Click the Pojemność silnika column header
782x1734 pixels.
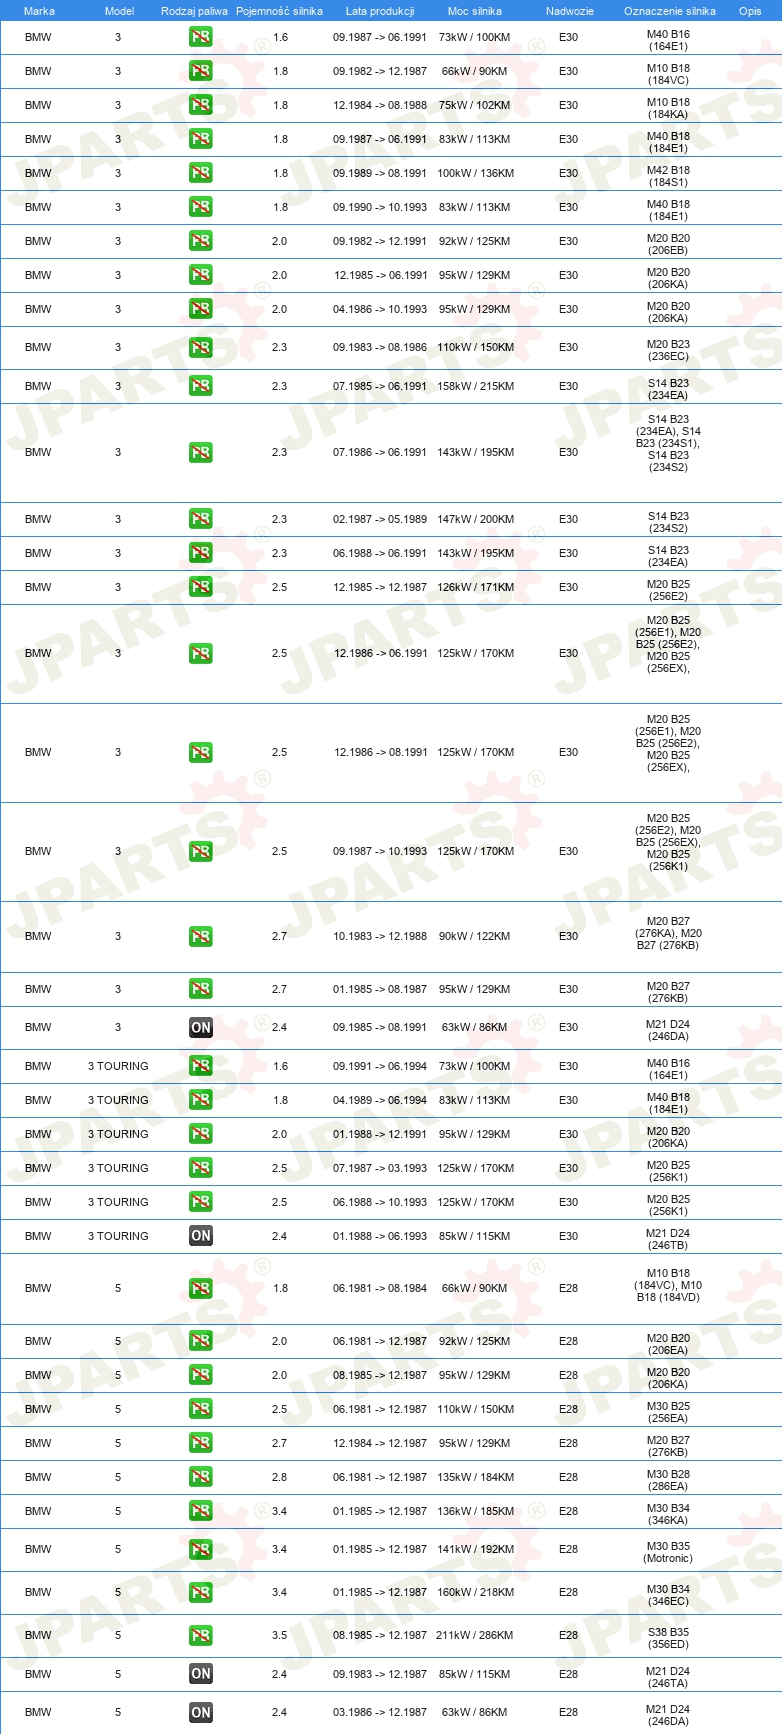point(279,11)
